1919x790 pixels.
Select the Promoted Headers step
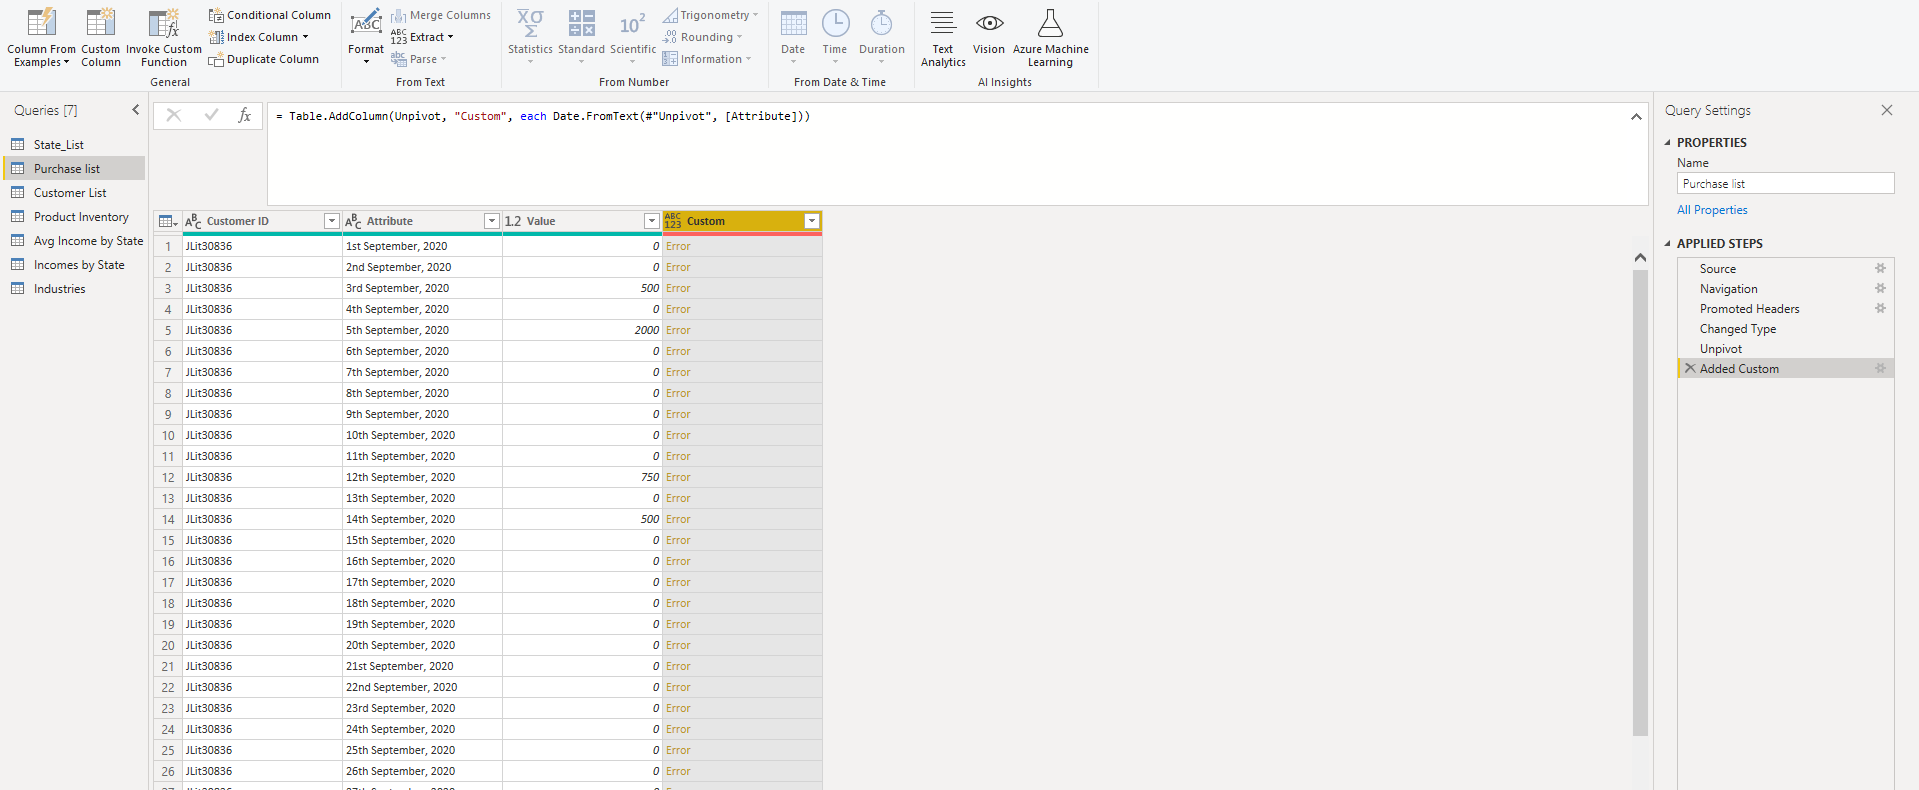pos(1785,309)
